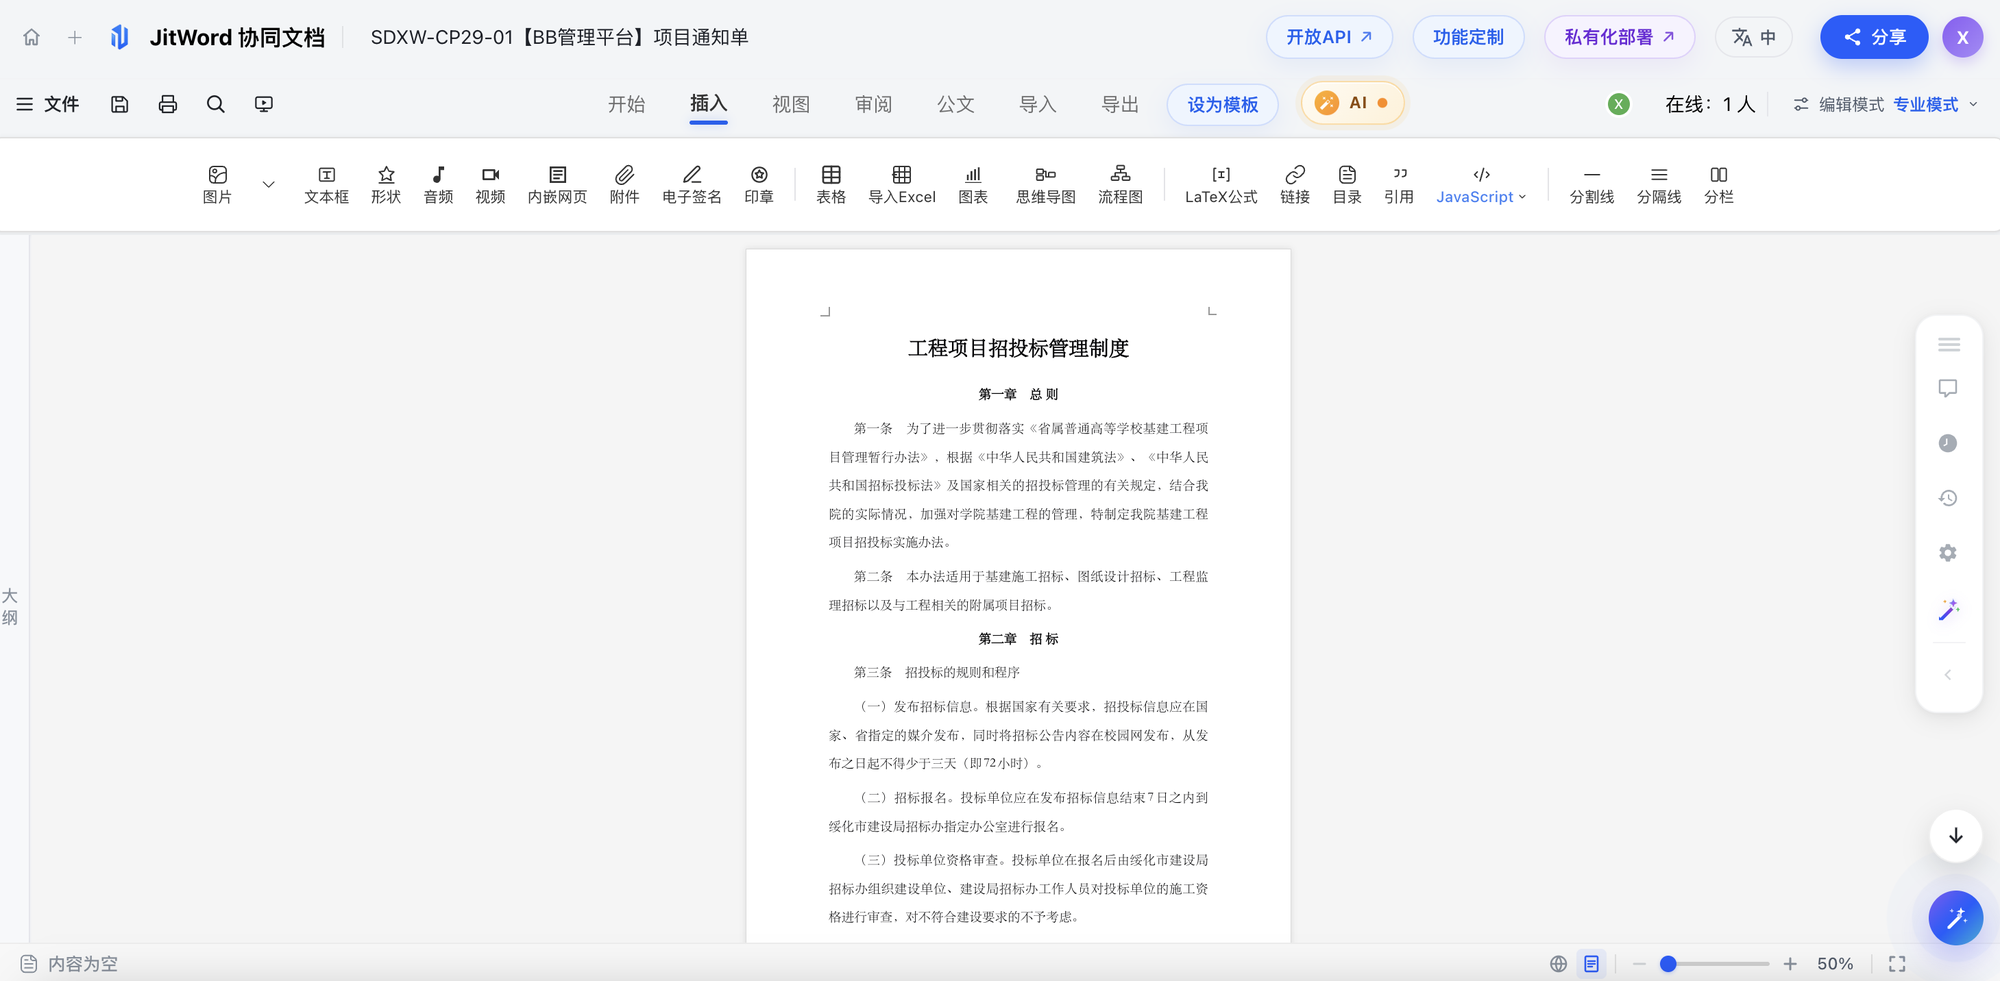
Task: Split the page with 分栏 columns
Action: [x=1719, y=185]
